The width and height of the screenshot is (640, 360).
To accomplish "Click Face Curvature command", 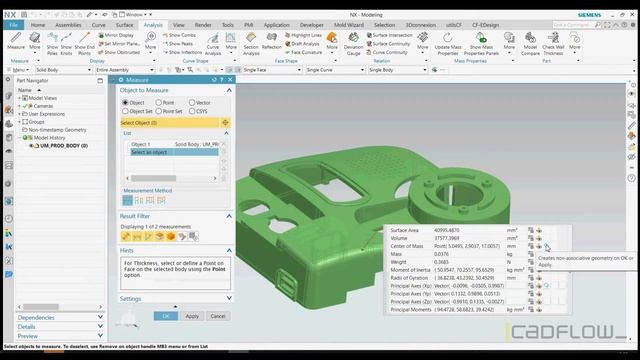I will tap(303, 52).
